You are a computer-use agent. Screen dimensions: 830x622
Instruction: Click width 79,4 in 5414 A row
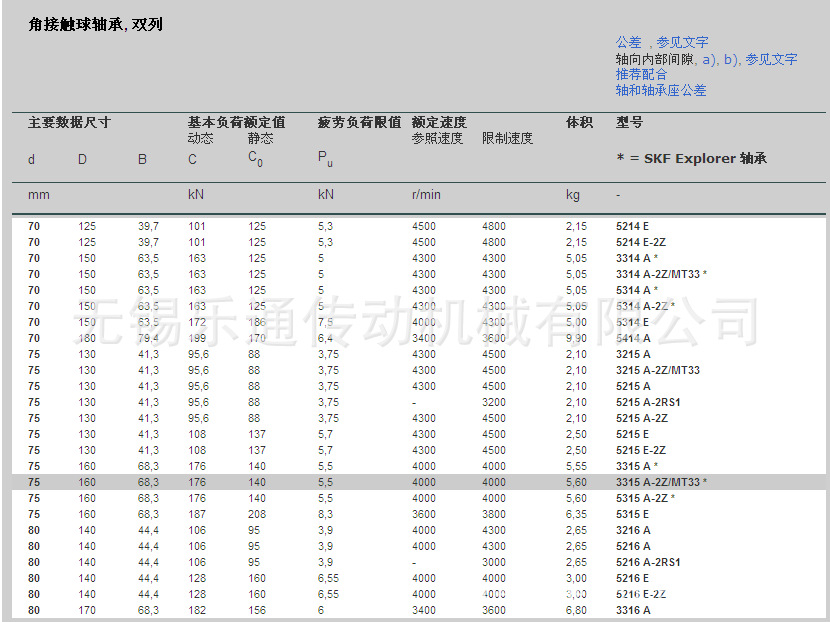(148, 338)
